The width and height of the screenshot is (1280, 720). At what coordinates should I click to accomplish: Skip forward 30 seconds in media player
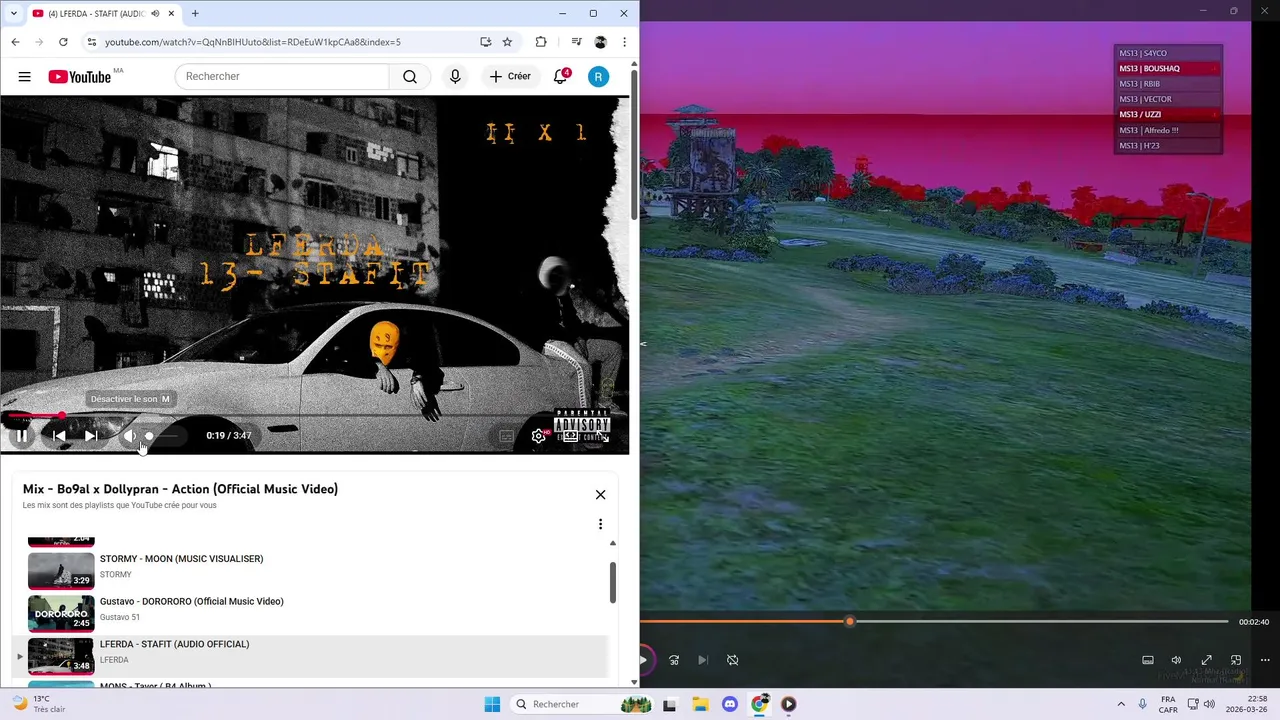click(x=674, y=660)
